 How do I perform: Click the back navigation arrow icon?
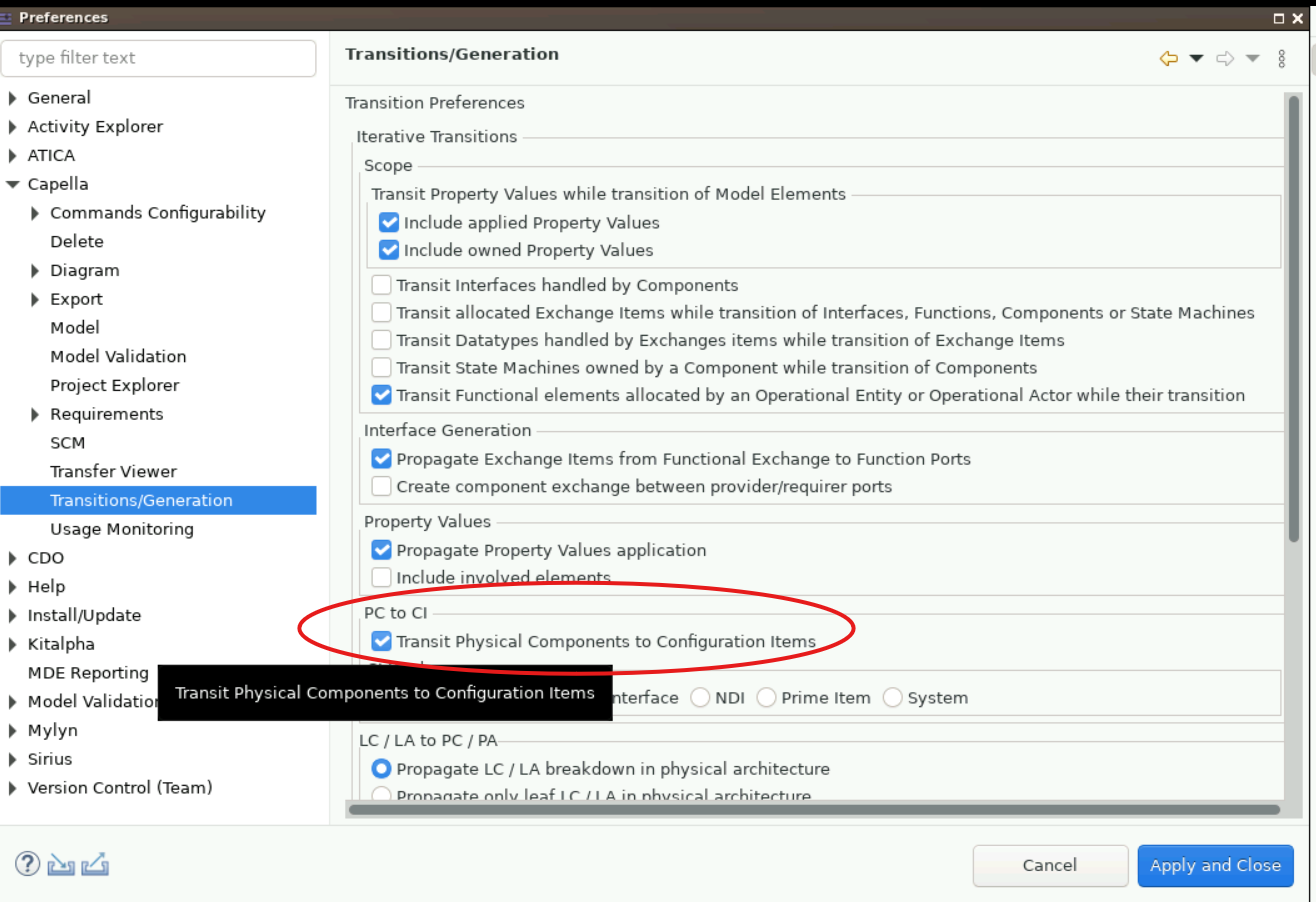pos(1168,59)
